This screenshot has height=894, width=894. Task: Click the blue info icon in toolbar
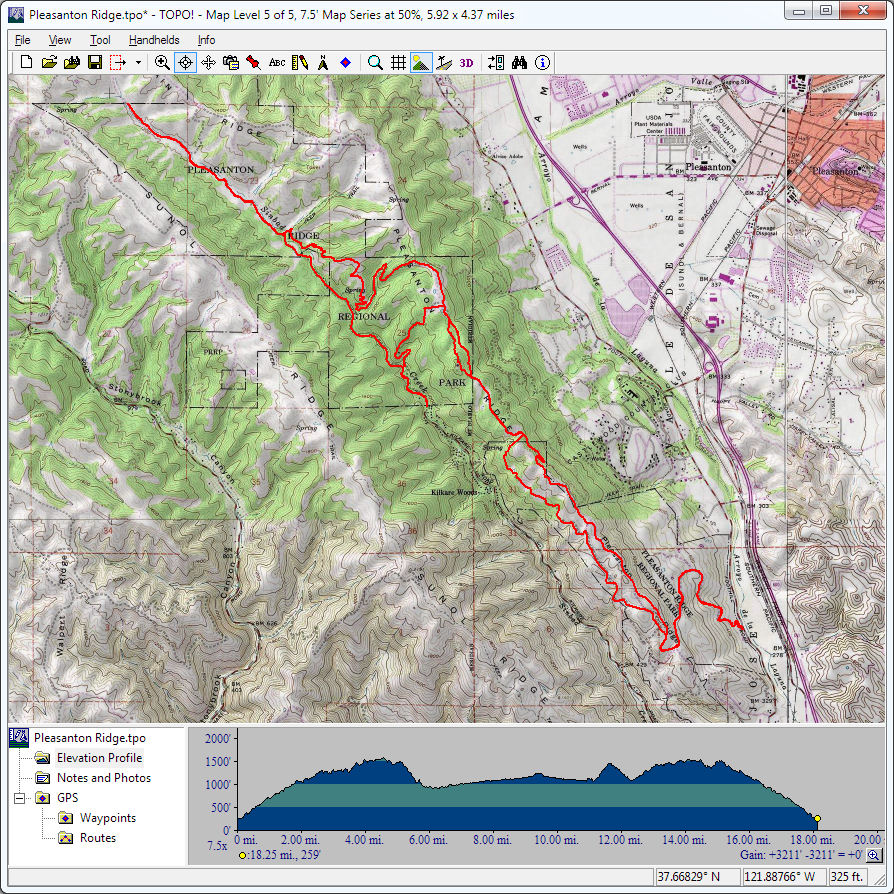pos(542,62)
